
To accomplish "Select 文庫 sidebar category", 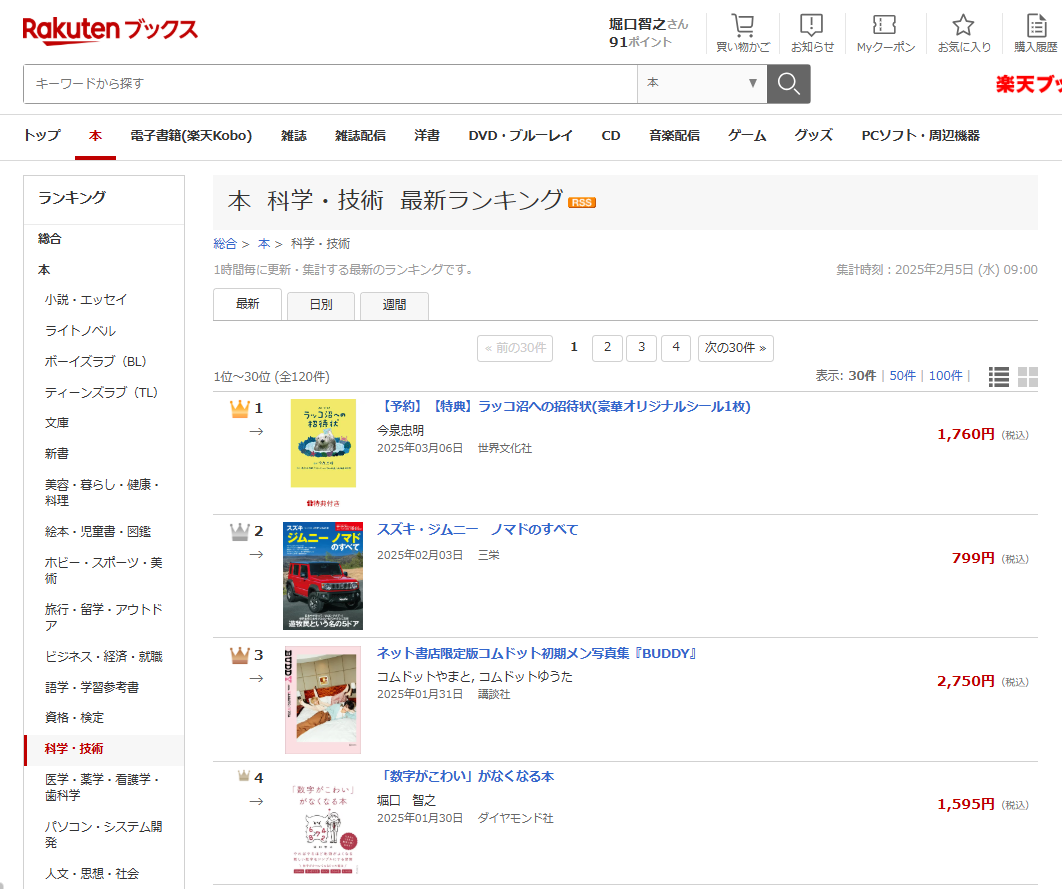I will tap(57, 423).
